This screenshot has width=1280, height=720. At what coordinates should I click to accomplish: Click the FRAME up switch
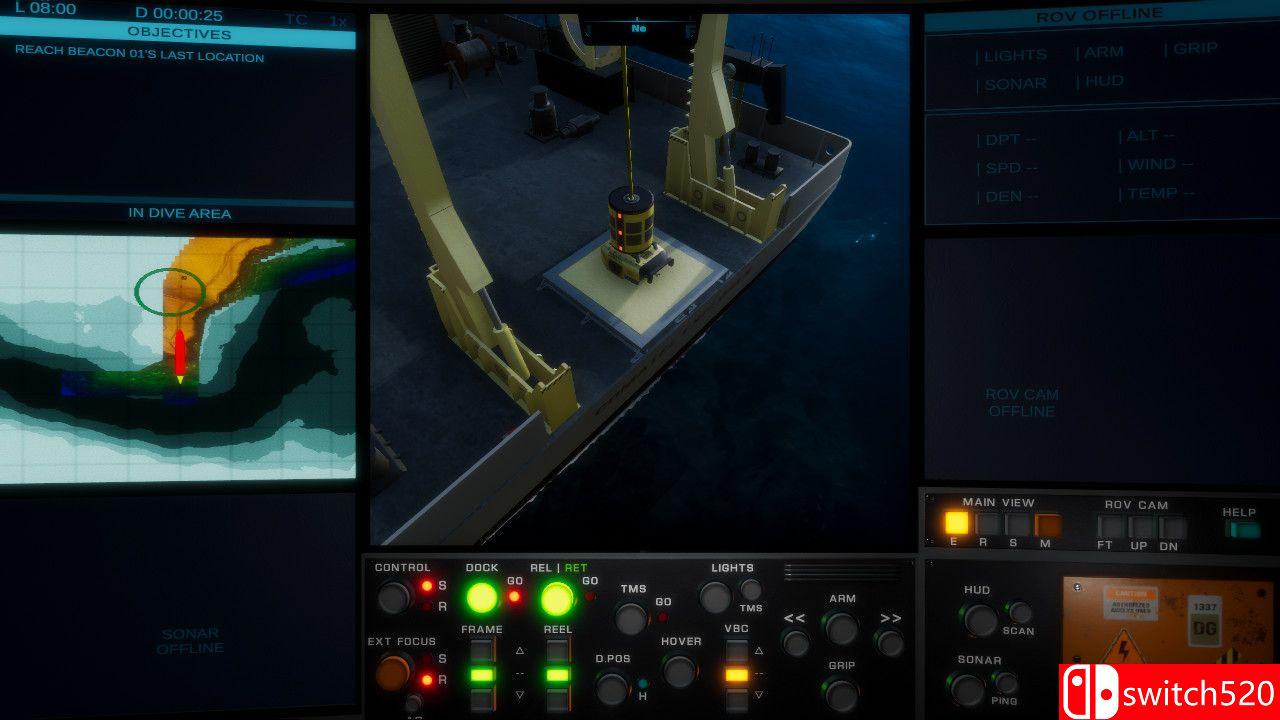tap(482, 650)
